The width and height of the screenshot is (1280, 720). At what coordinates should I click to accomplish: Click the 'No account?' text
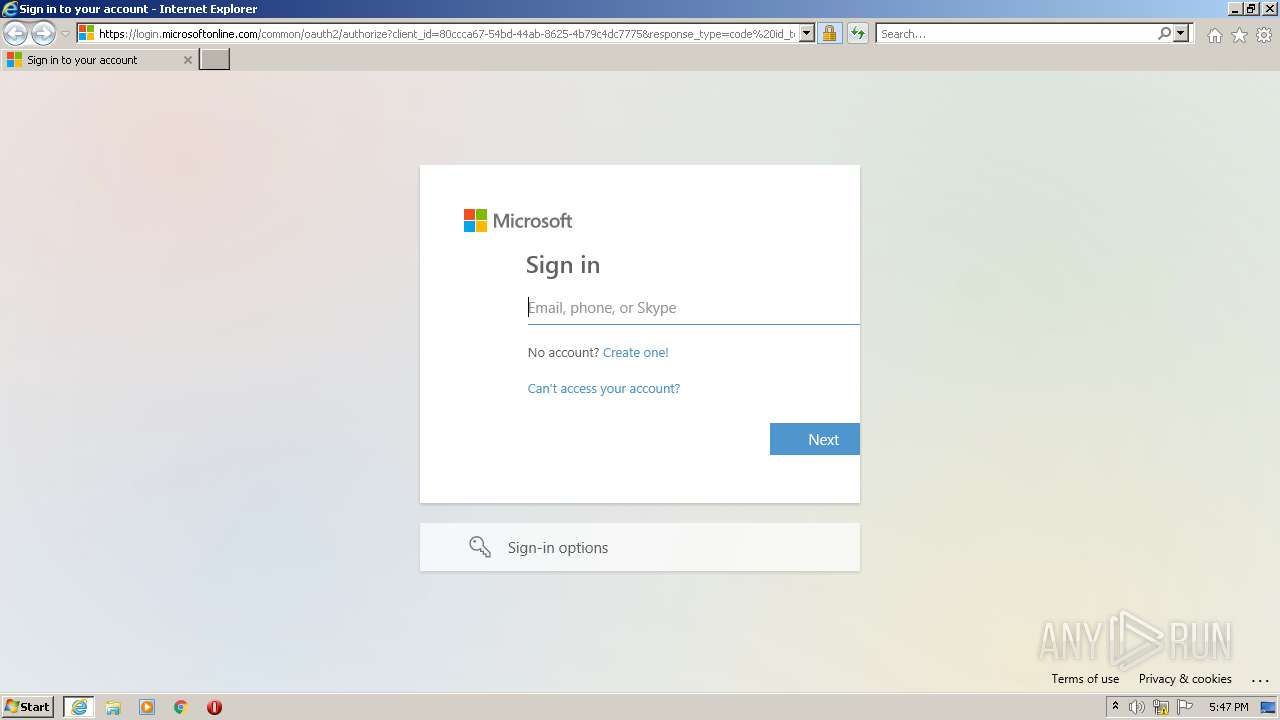coord(563,352)
